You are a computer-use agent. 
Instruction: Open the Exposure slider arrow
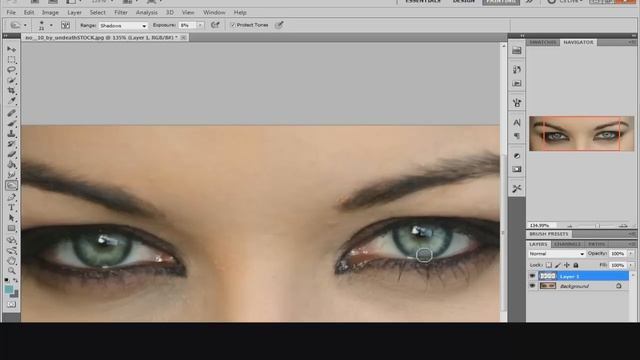pyautogui.click(x=200, y=25)
